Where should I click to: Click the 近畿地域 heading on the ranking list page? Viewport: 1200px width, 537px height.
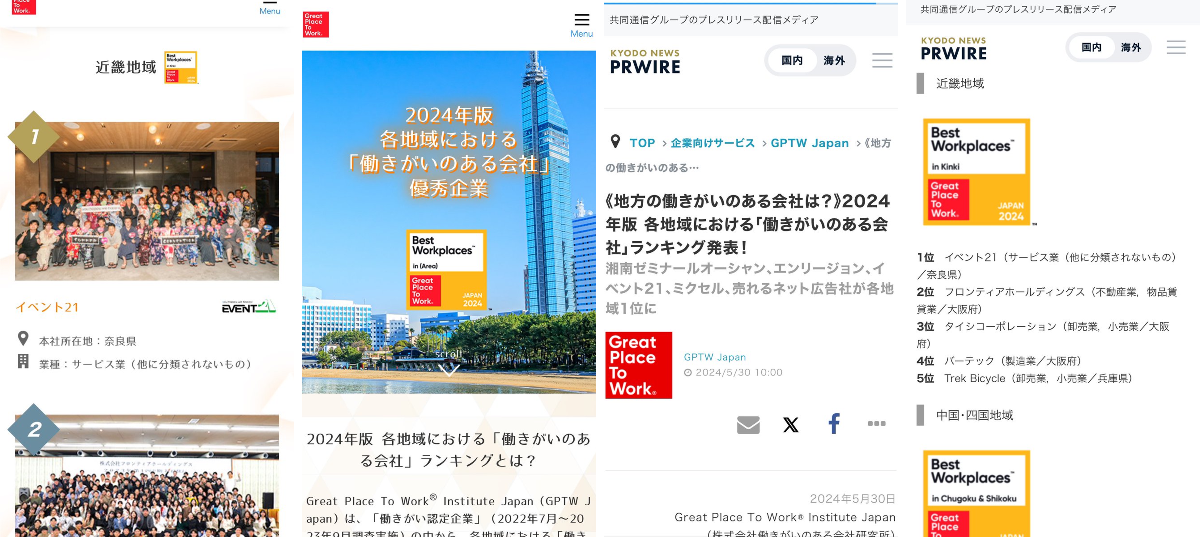tap(960, 83)
